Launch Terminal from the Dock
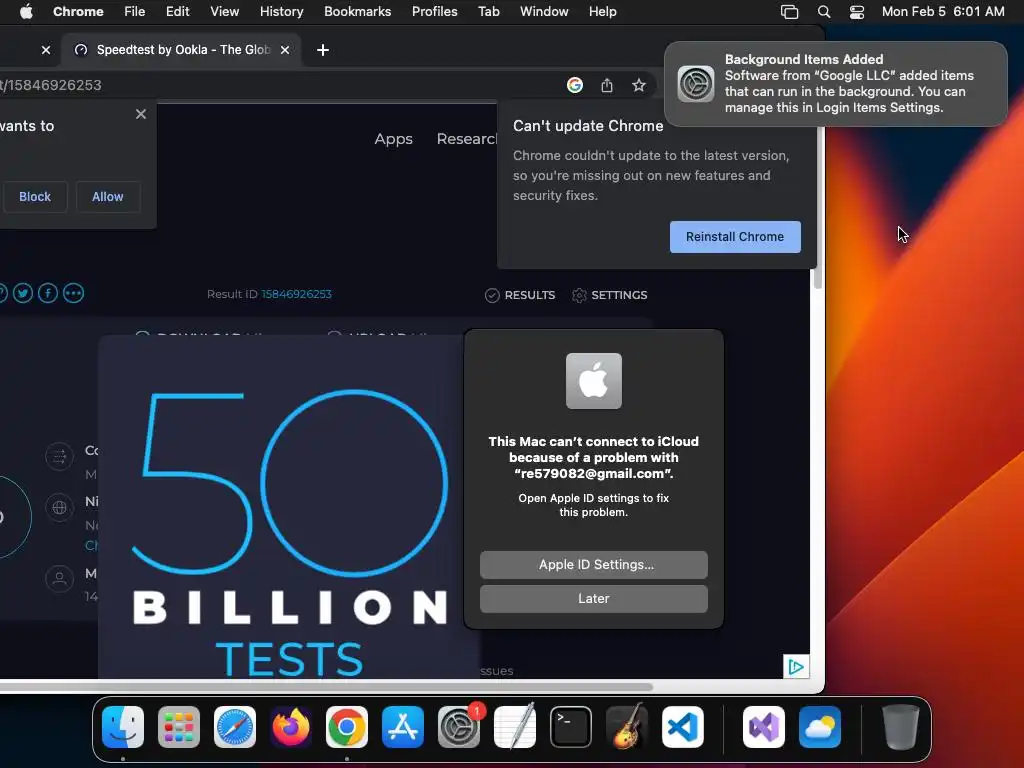 [571, 727]
